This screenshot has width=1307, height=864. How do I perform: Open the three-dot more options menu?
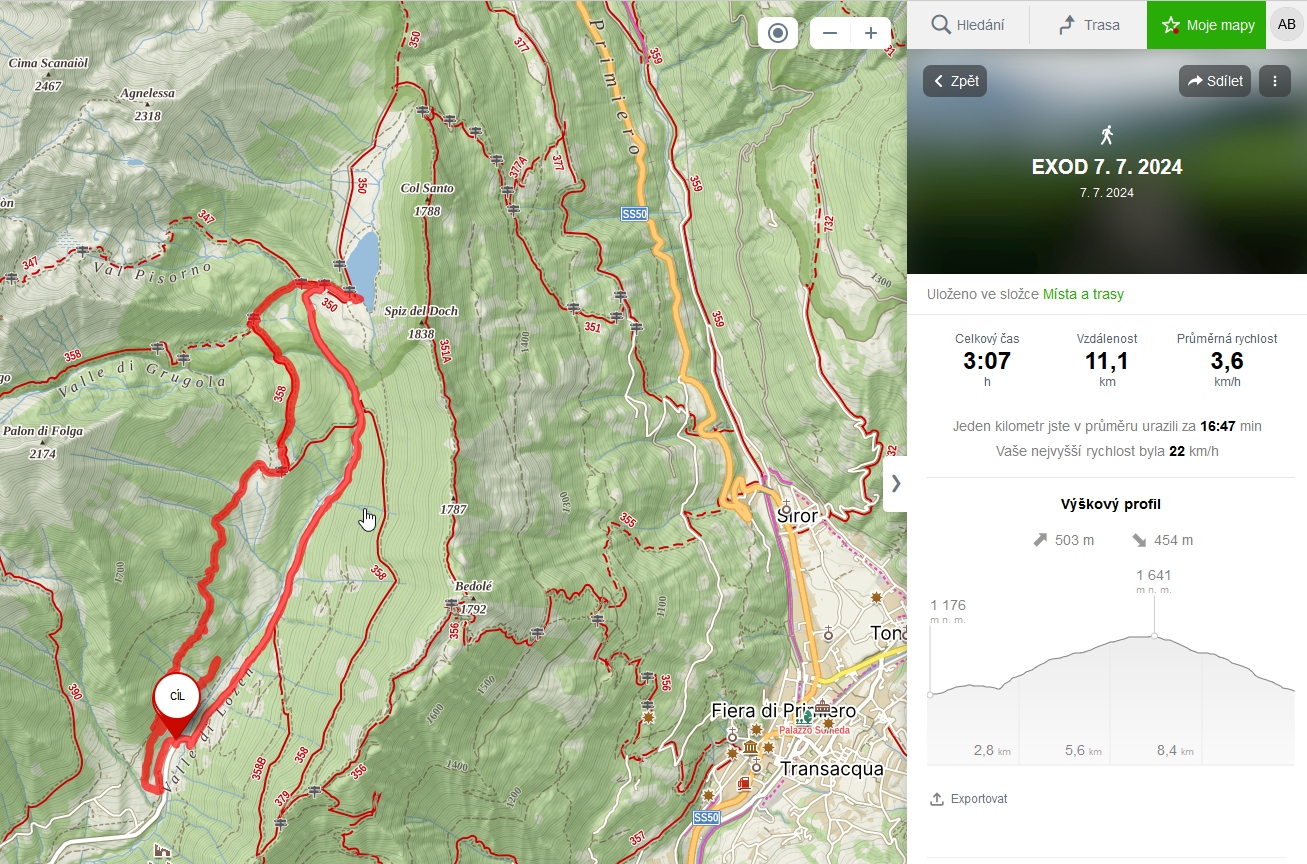[1275, 81]
